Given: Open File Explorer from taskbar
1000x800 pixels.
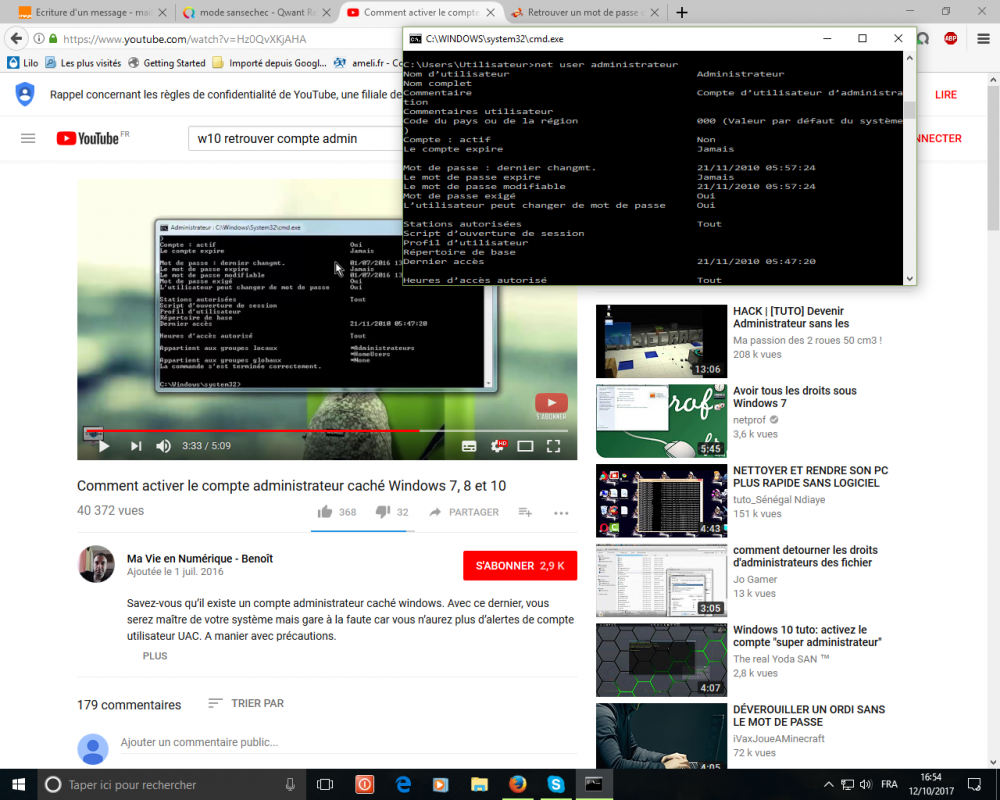Looking at the screenshot, I should tap(480, 784).
